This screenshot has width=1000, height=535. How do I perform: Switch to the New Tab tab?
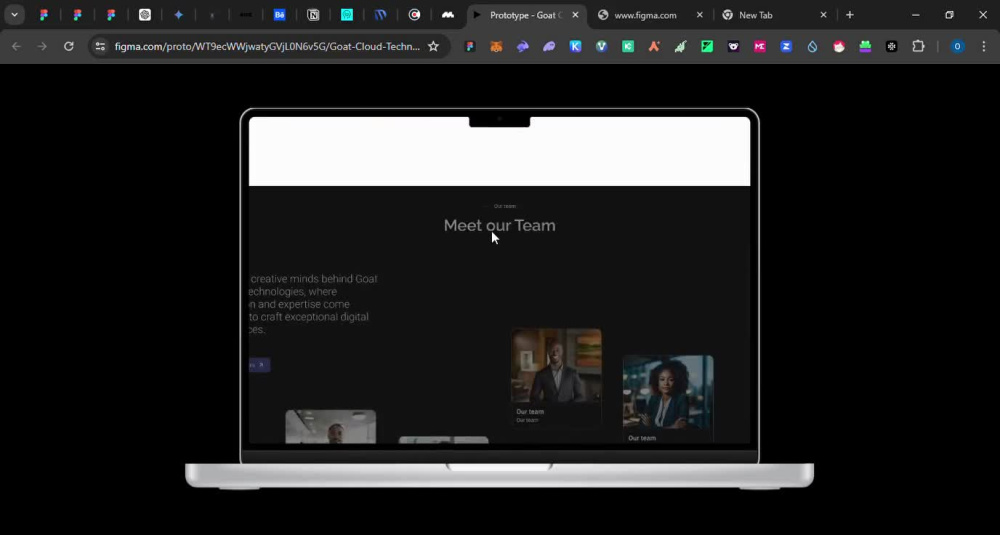pyautogui.click(x=756, y=15)
